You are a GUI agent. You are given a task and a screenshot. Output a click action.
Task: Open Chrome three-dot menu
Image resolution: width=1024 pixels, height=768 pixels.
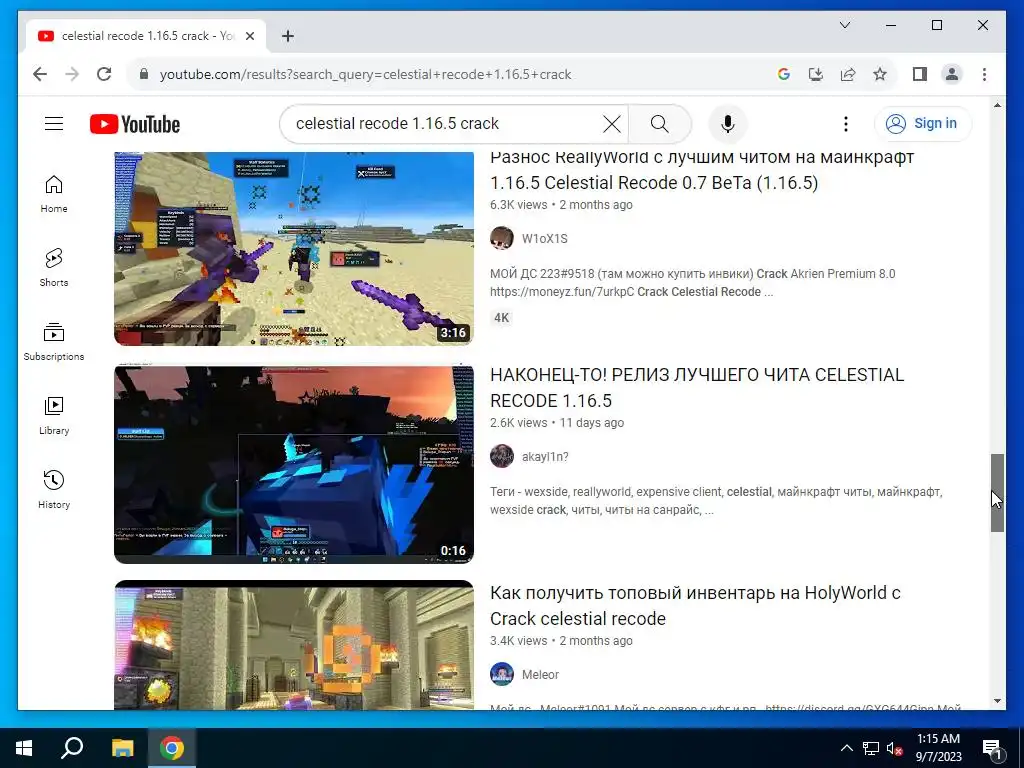(984, 74)
